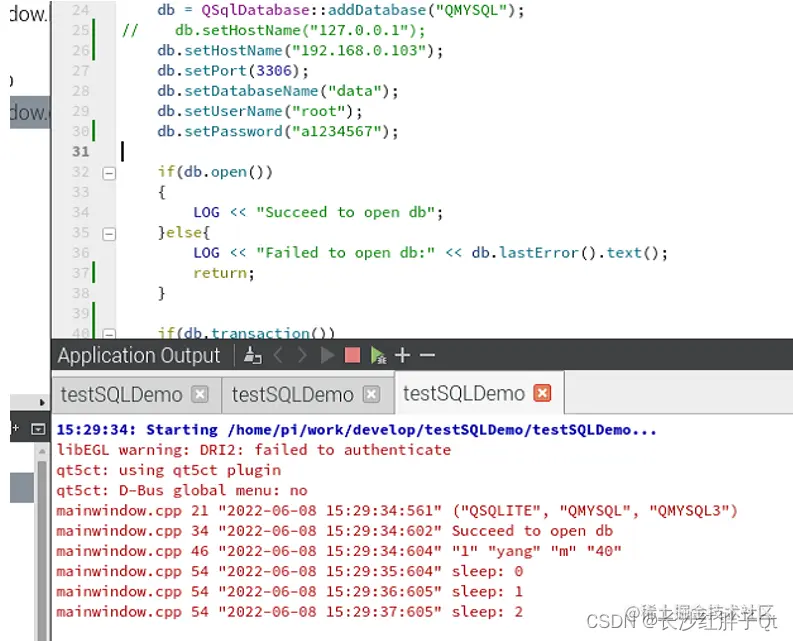Screen dimensions: 793x641
Task: Collapse the if(db.open()) block at line 32
Action: tap(109, 173)
